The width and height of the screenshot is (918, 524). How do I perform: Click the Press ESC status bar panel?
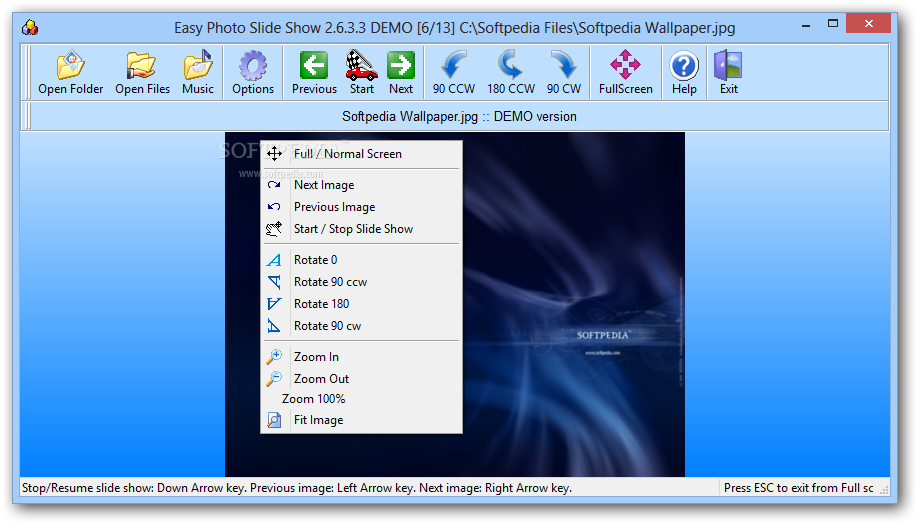[799, 488]
